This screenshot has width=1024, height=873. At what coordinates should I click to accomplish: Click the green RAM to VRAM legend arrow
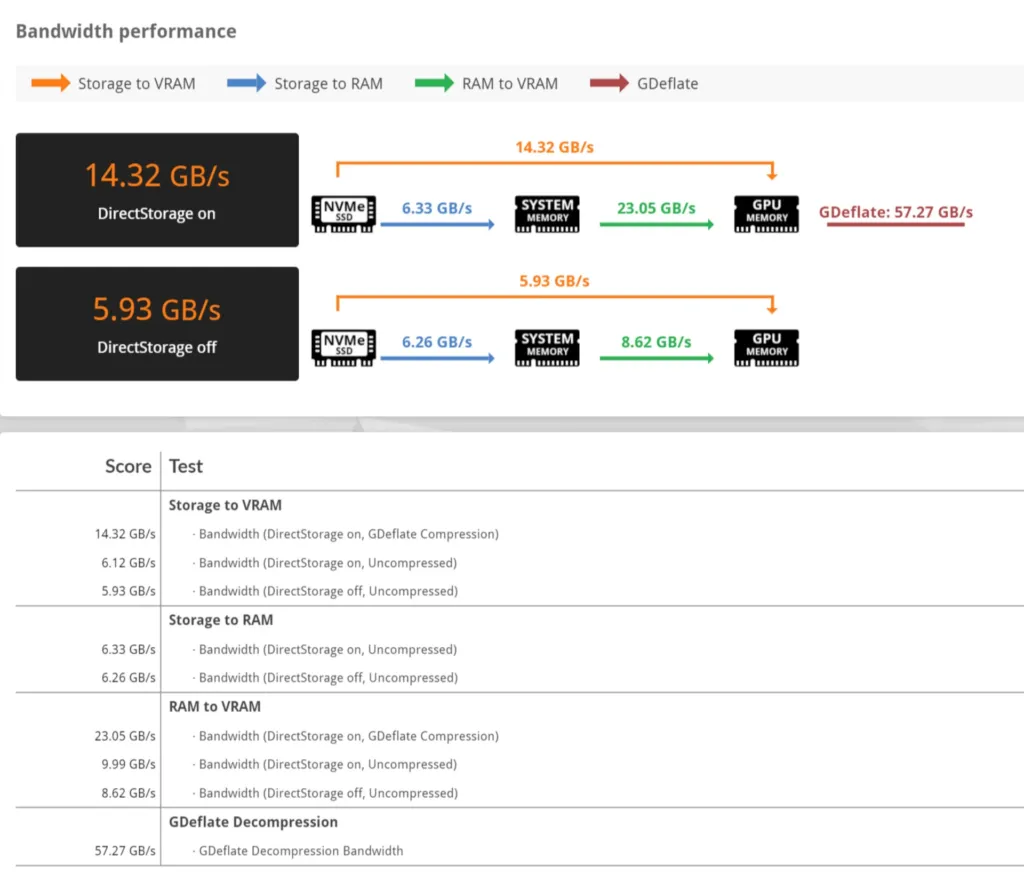pyautogui.click(x=434, y=83)
